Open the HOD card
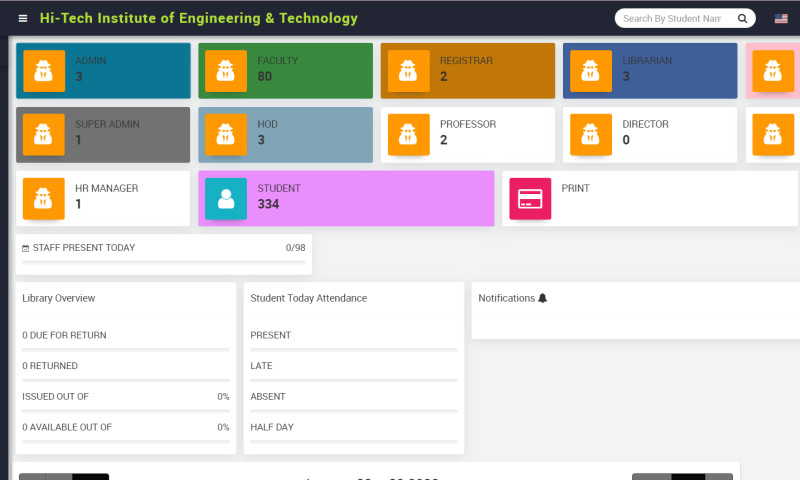This screenshot has height=480, width=800. coord(285,134)
